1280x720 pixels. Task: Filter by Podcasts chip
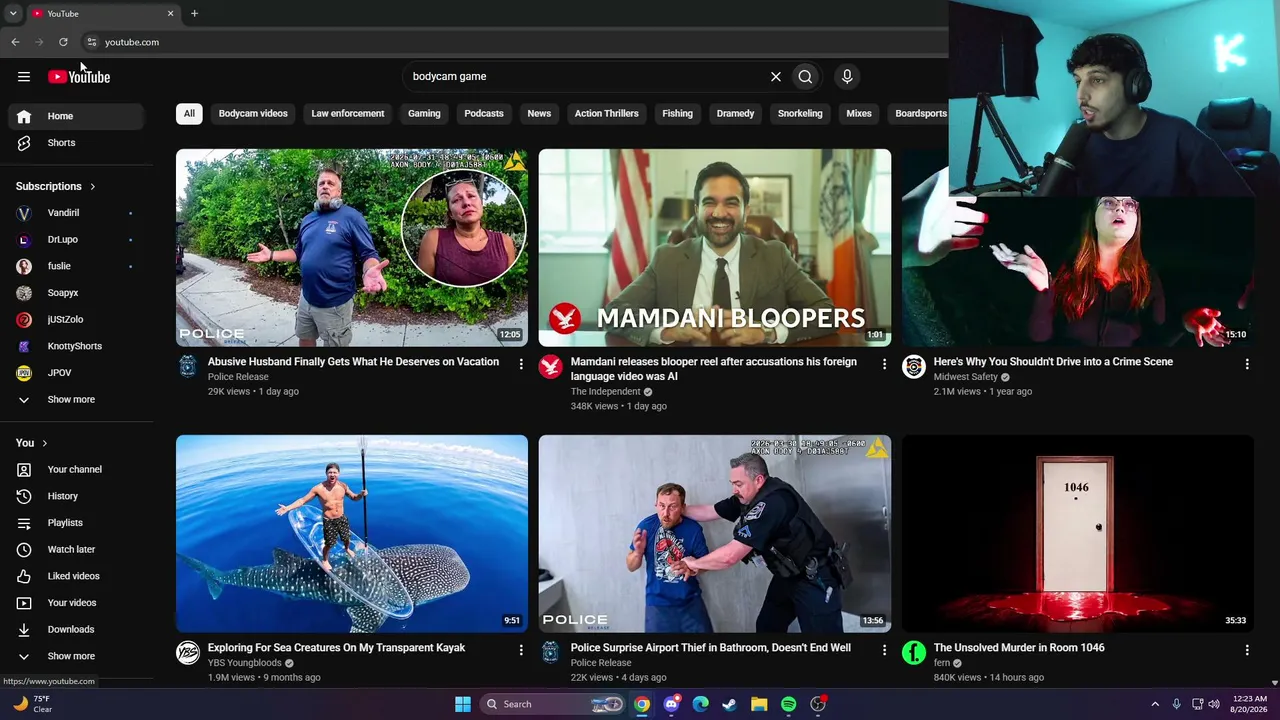click(x=484, y=114)
